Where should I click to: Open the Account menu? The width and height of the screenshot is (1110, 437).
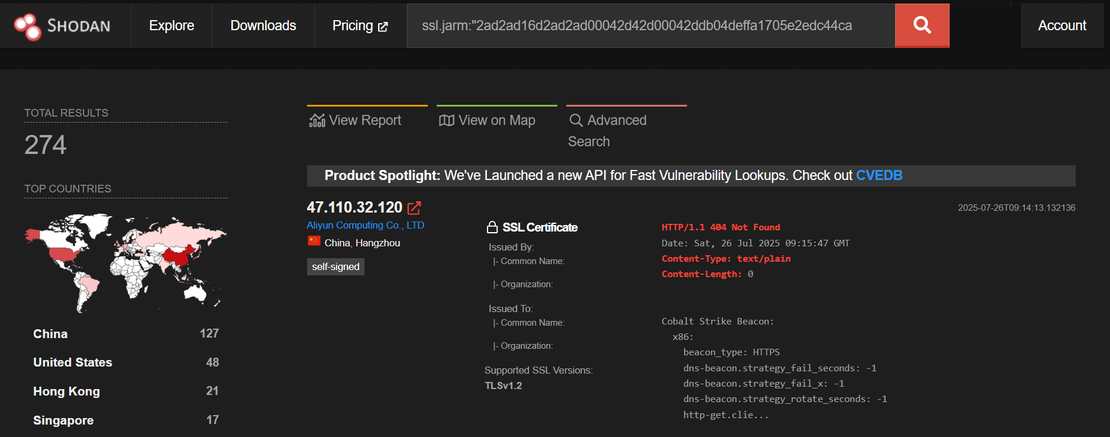pos(1062,25)
